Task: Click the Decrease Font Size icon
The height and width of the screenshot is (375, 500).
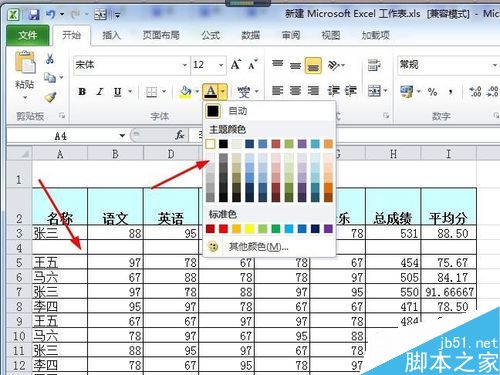Action: pos(253,64)
